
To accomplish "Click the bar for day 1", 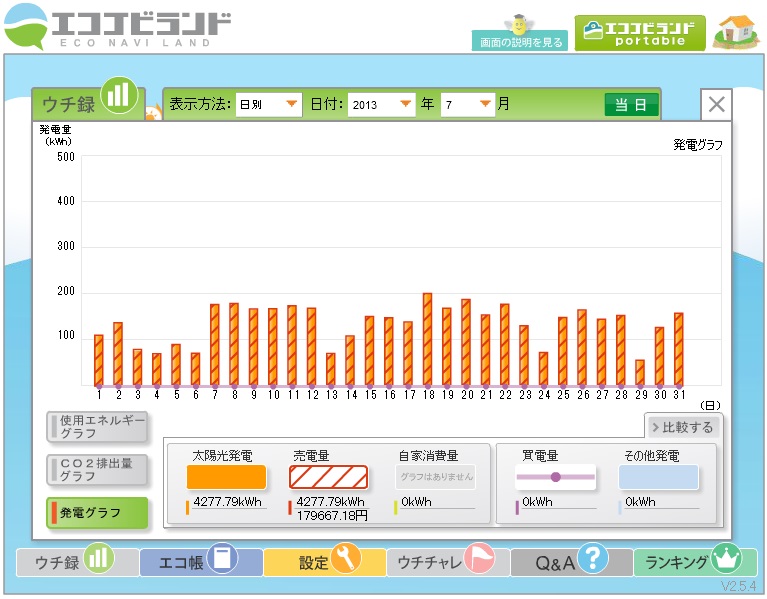I will pos(99,360).
